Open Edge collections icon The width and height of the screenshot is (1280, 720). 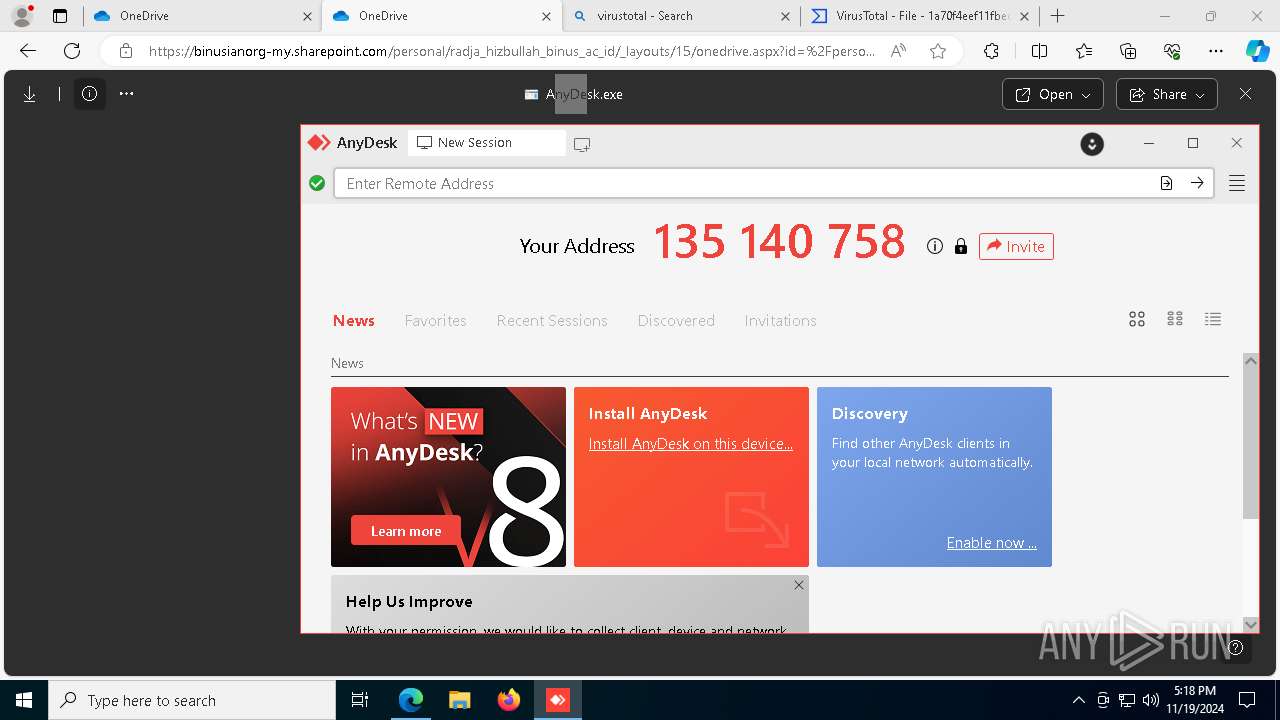1128,51
